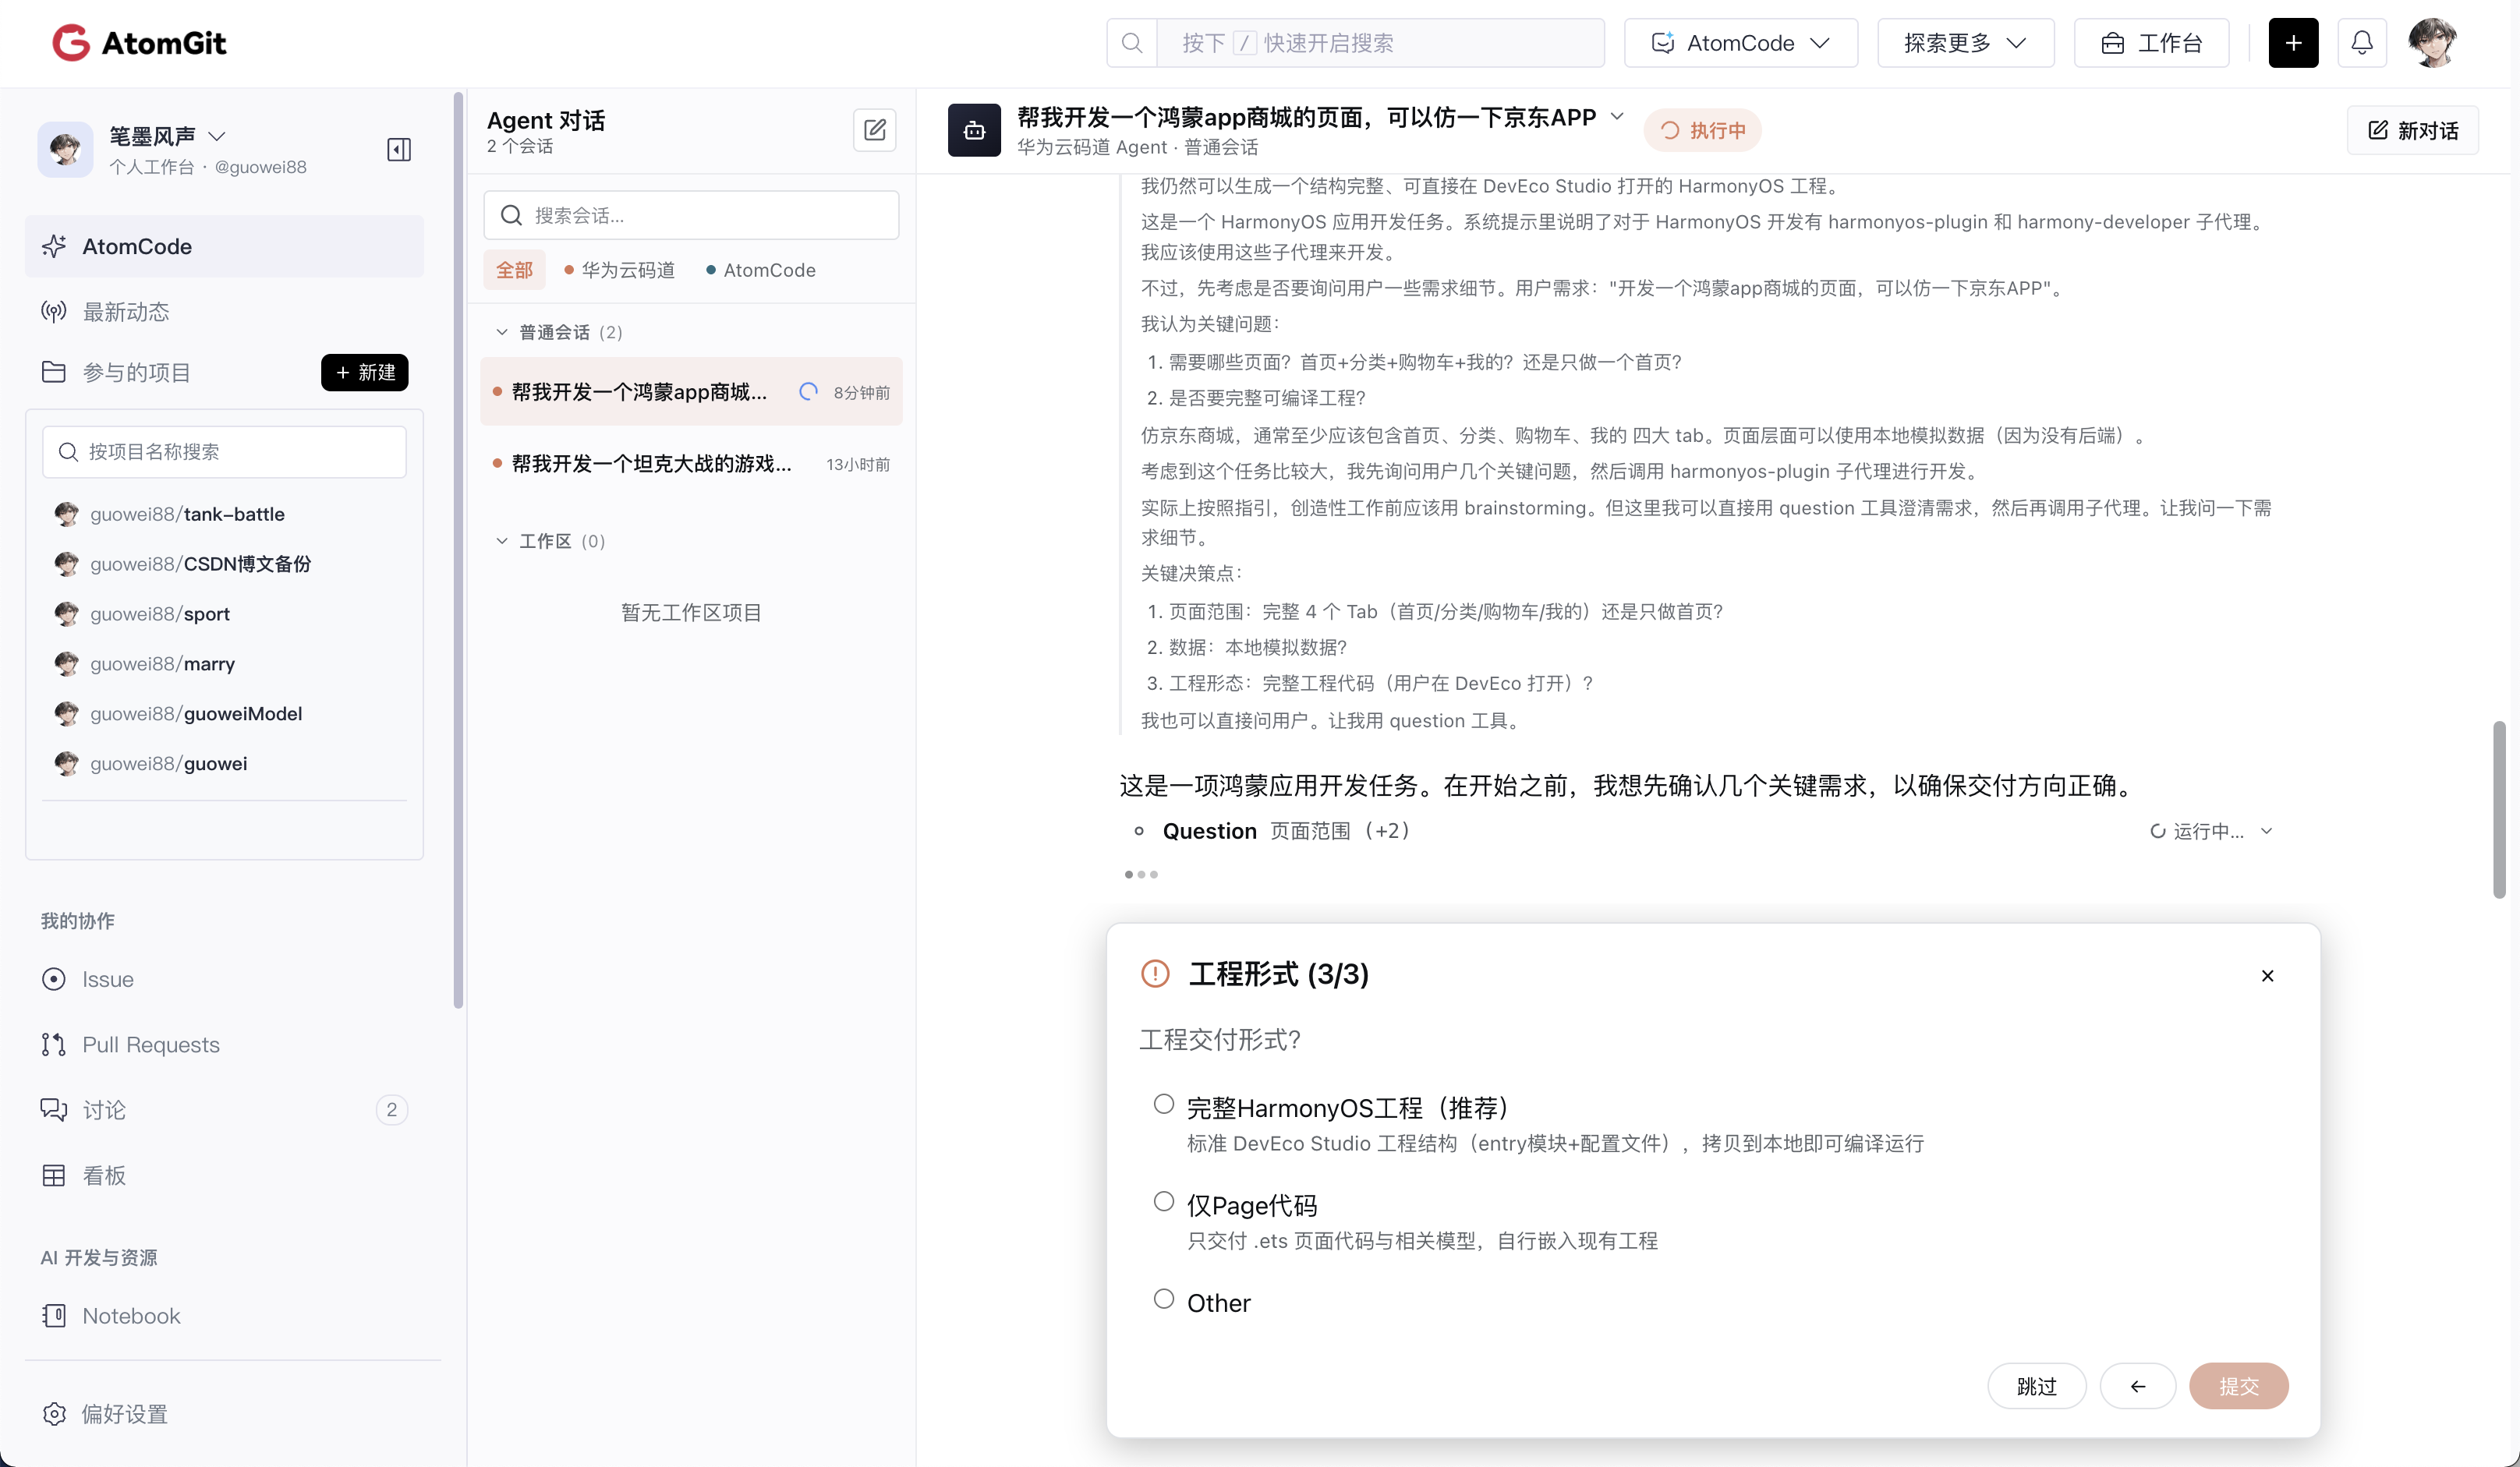Click the chat area vertical scrollbar
Screen dimensions: 2520x1467
[x=2499, y=810]
